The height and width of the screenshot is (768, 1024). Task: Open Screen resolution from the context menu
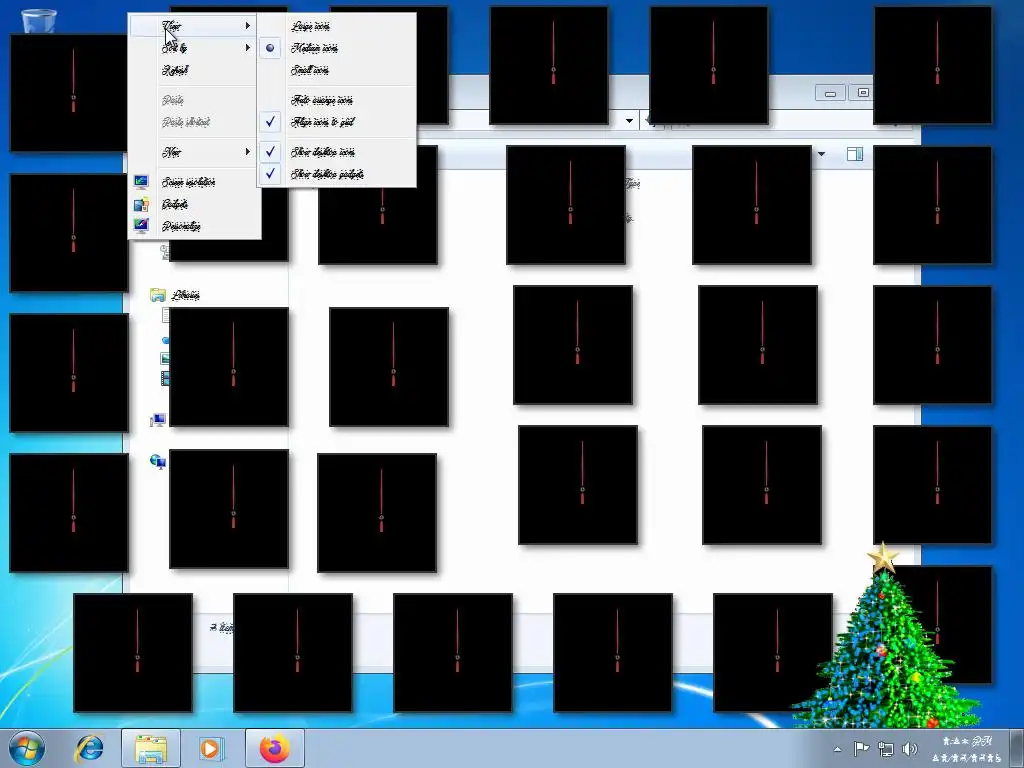coord(193,182)
